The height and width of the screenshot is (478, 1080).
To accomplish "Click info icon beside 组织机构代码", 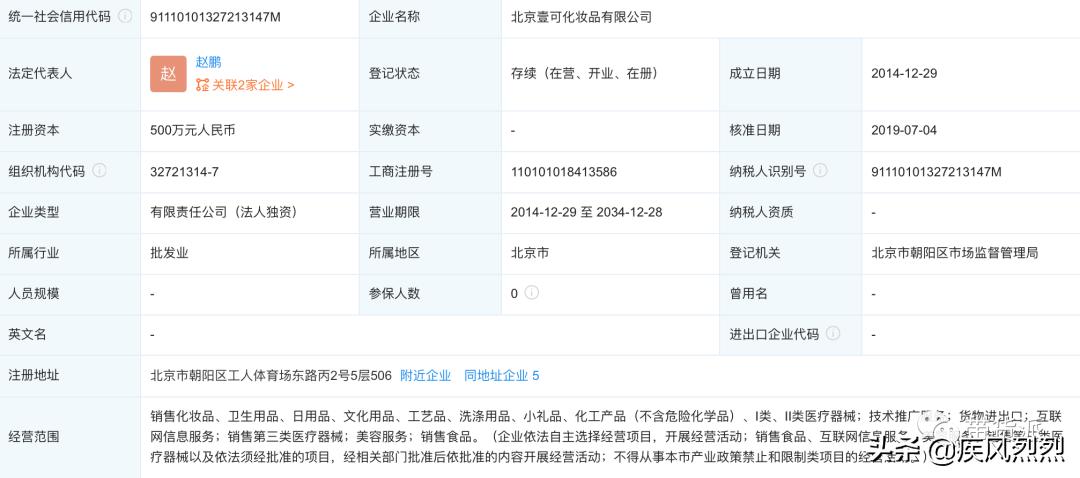I will pos(99,171).
